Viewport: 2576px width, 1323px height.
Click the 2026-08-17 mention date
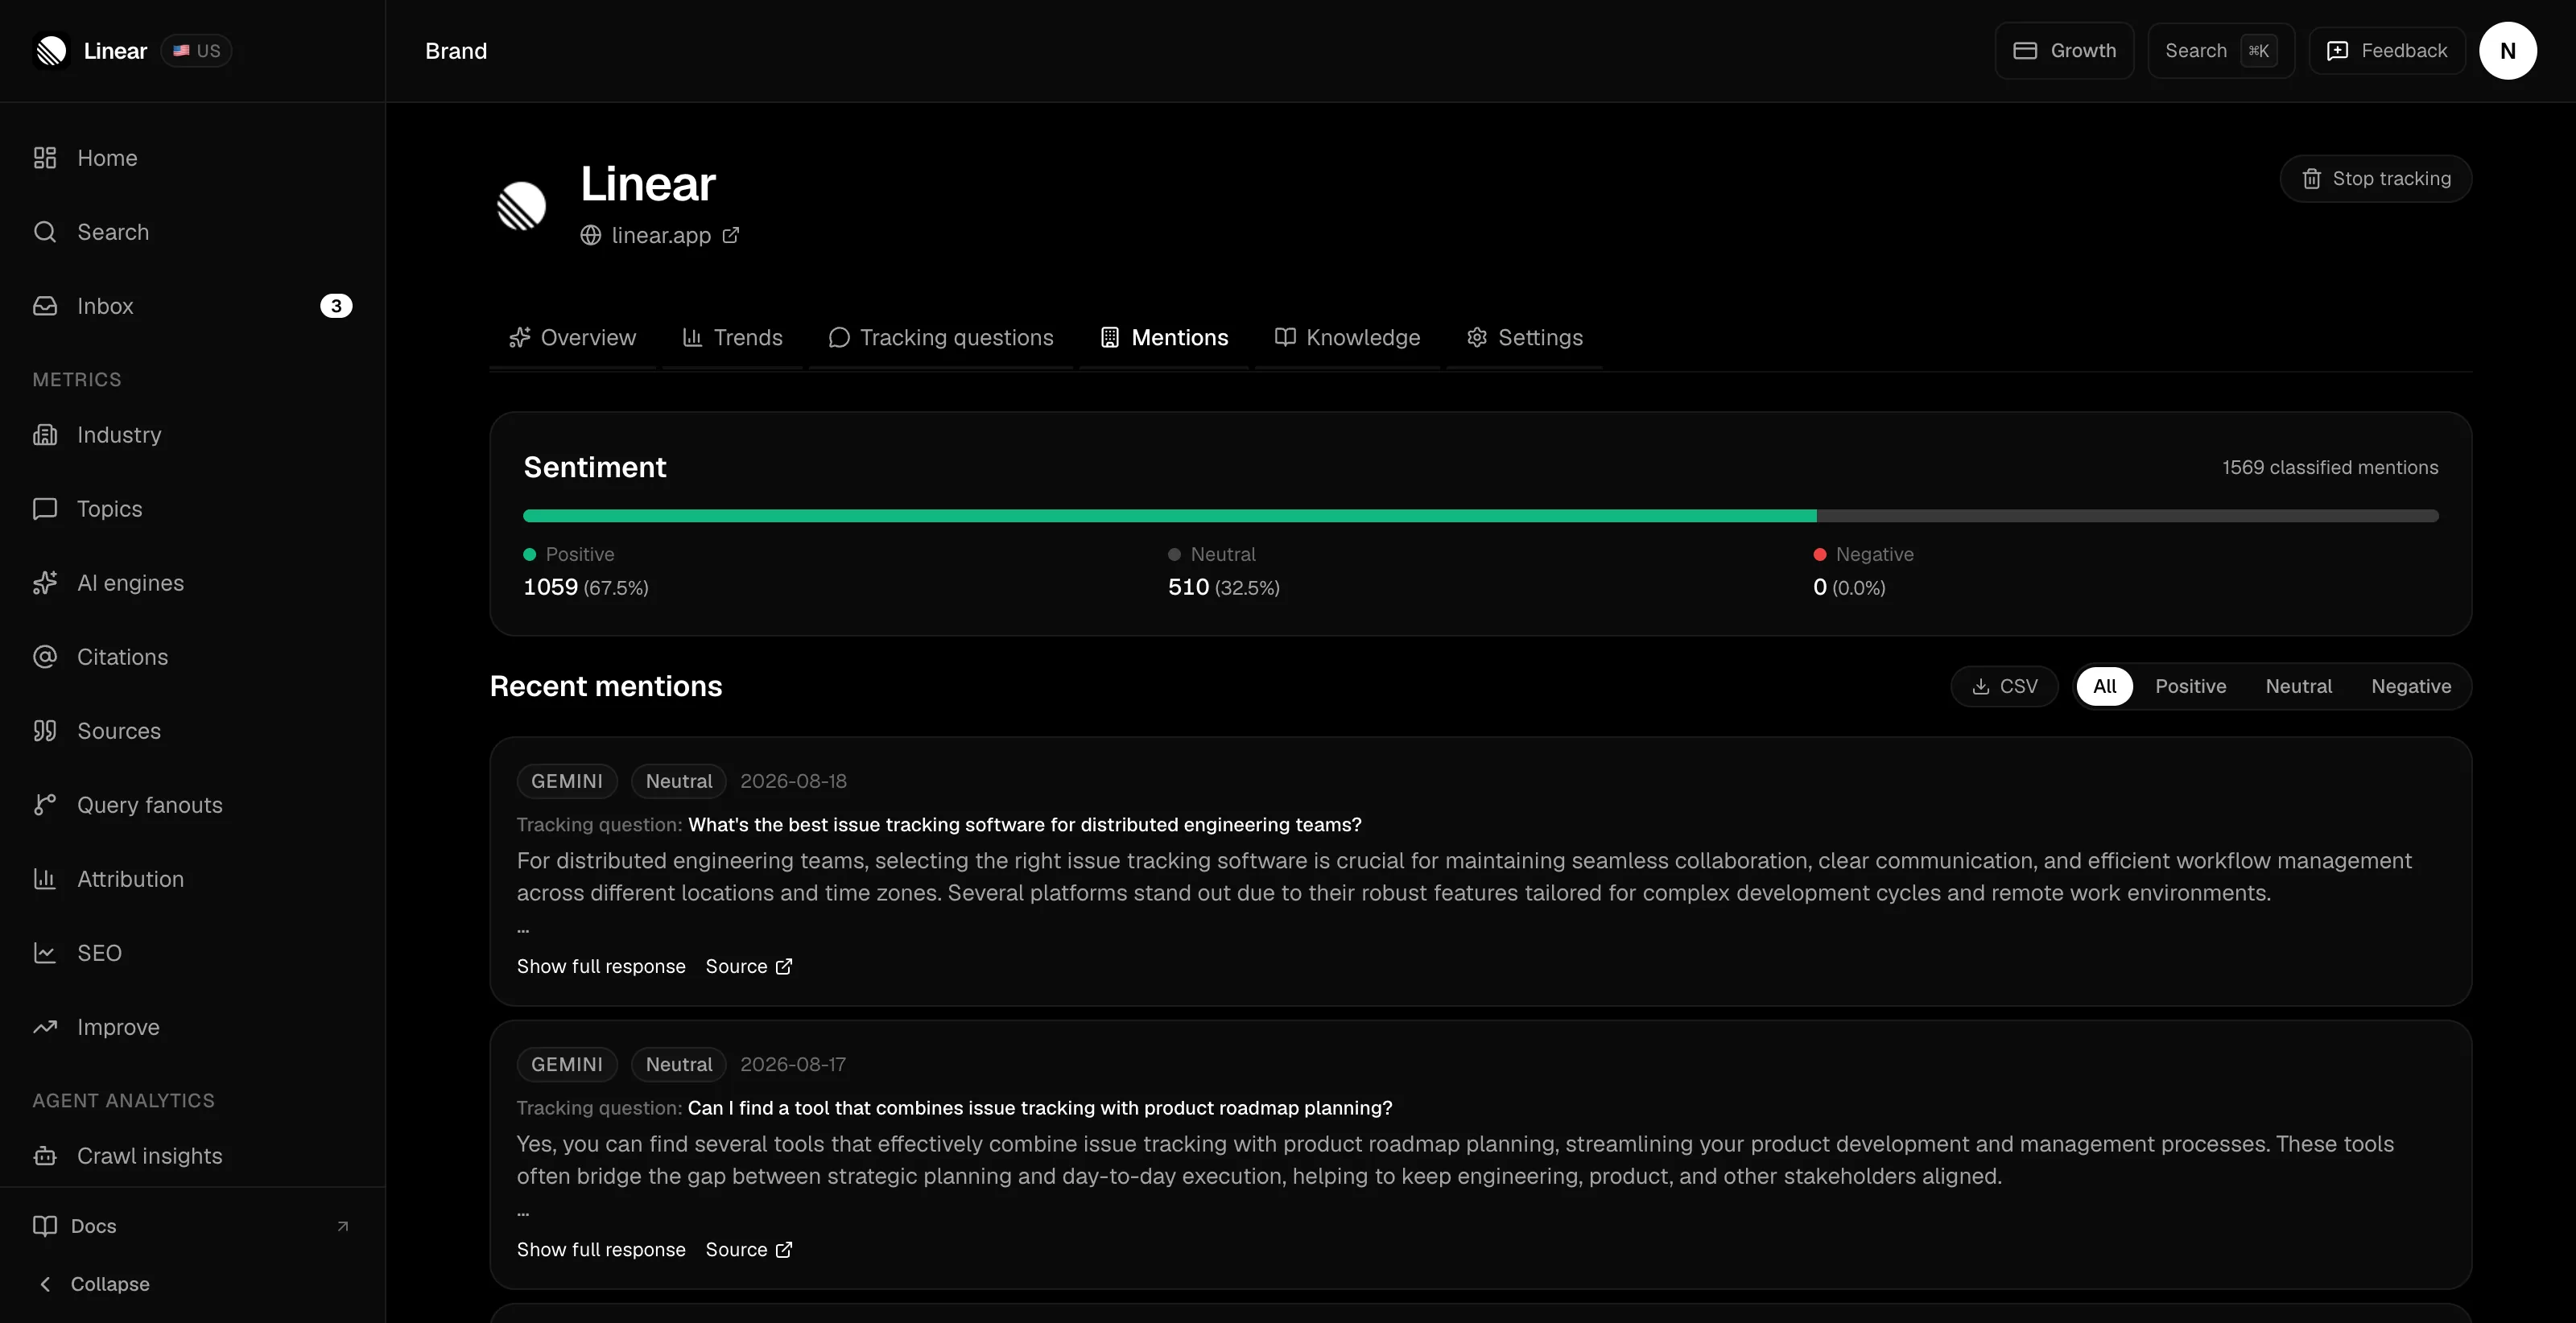coord(793,1064)
